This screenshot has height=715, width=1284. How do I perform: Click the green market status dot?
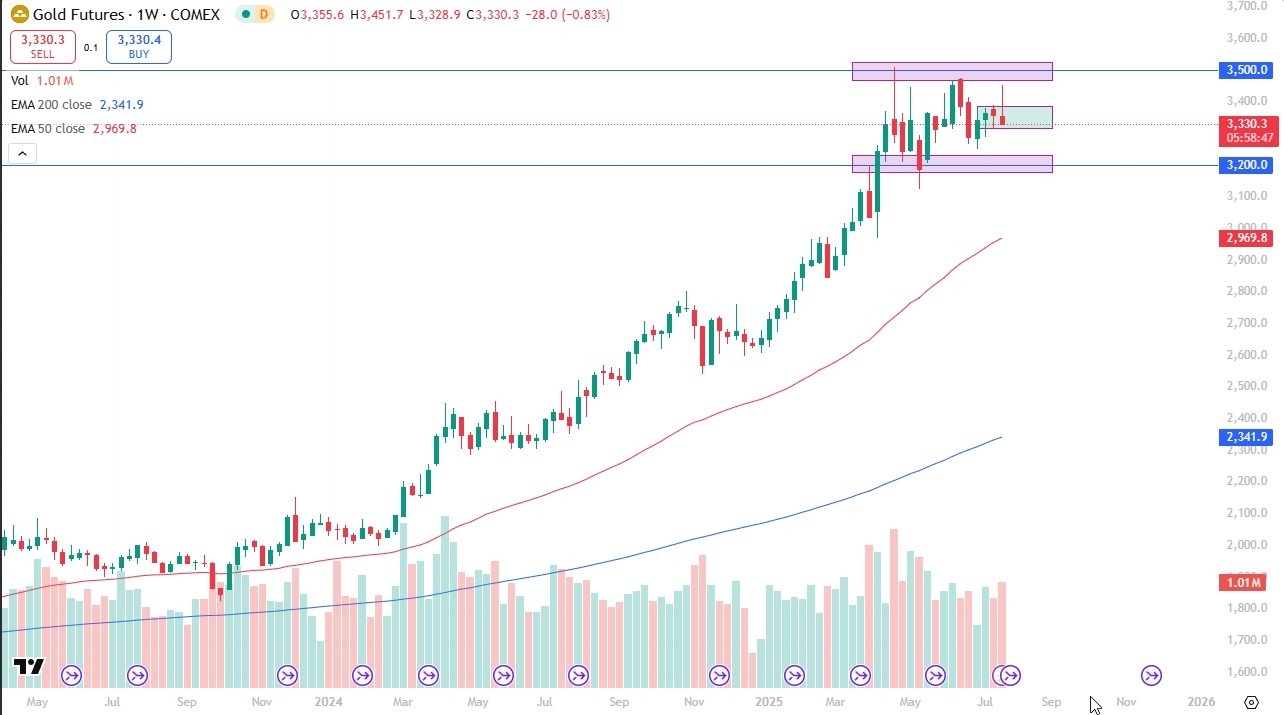point(243,15)
